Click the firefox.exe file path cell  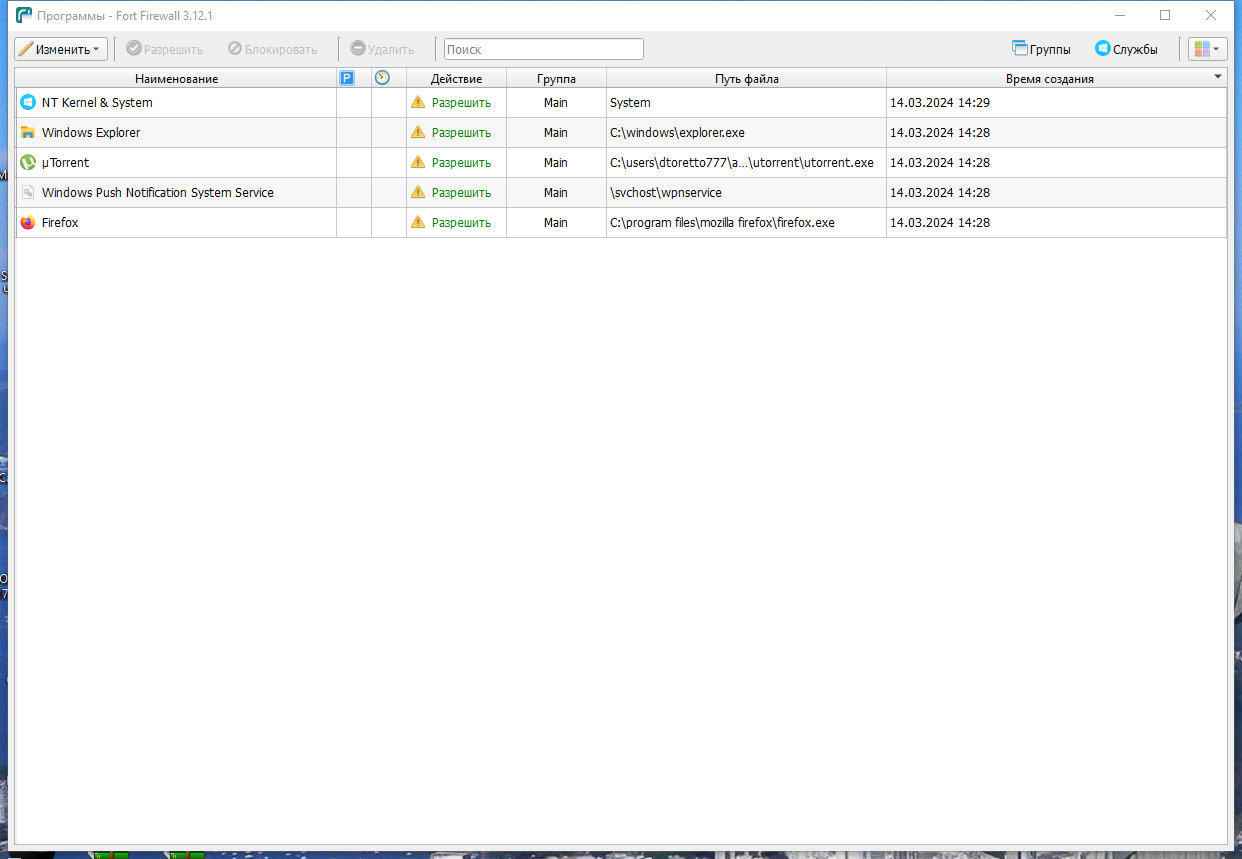point(746,222)
